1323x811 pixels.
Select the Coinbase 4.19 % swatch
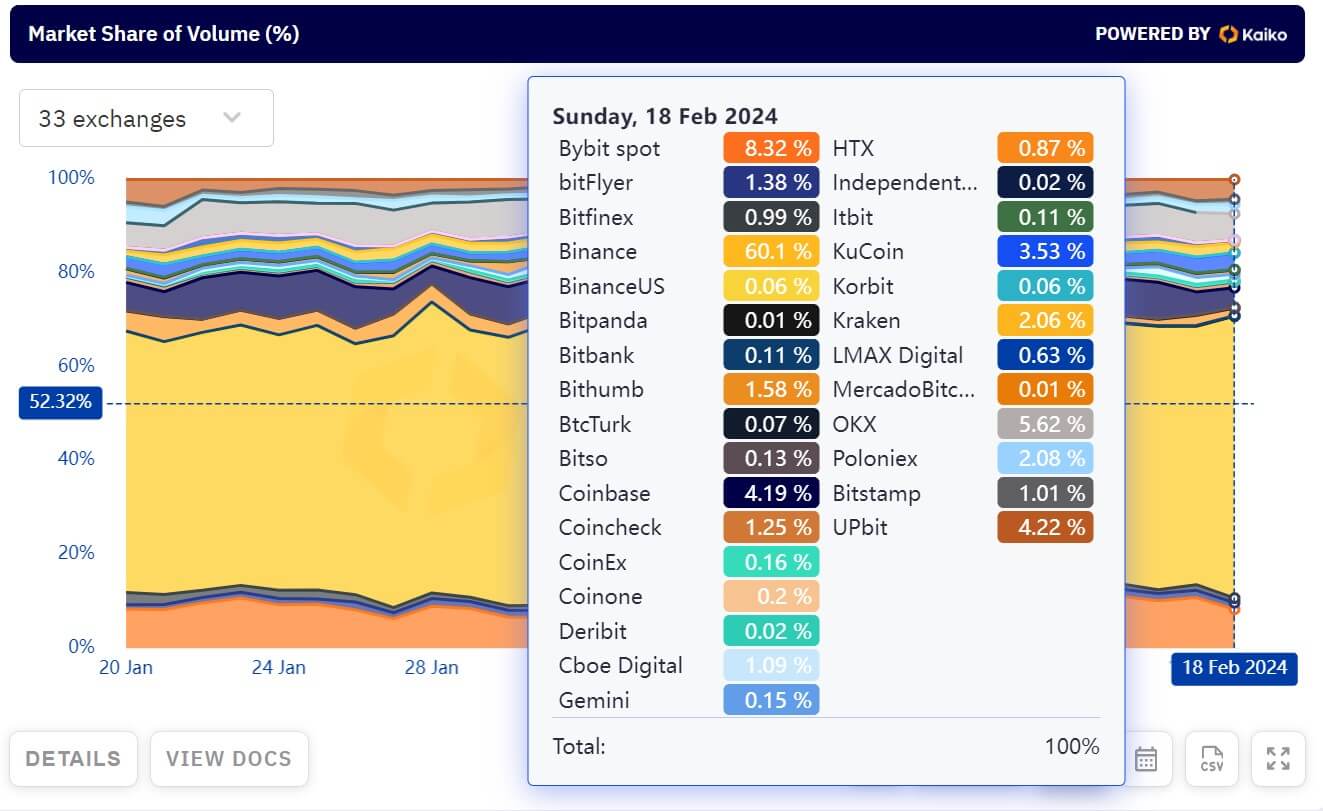771,494
